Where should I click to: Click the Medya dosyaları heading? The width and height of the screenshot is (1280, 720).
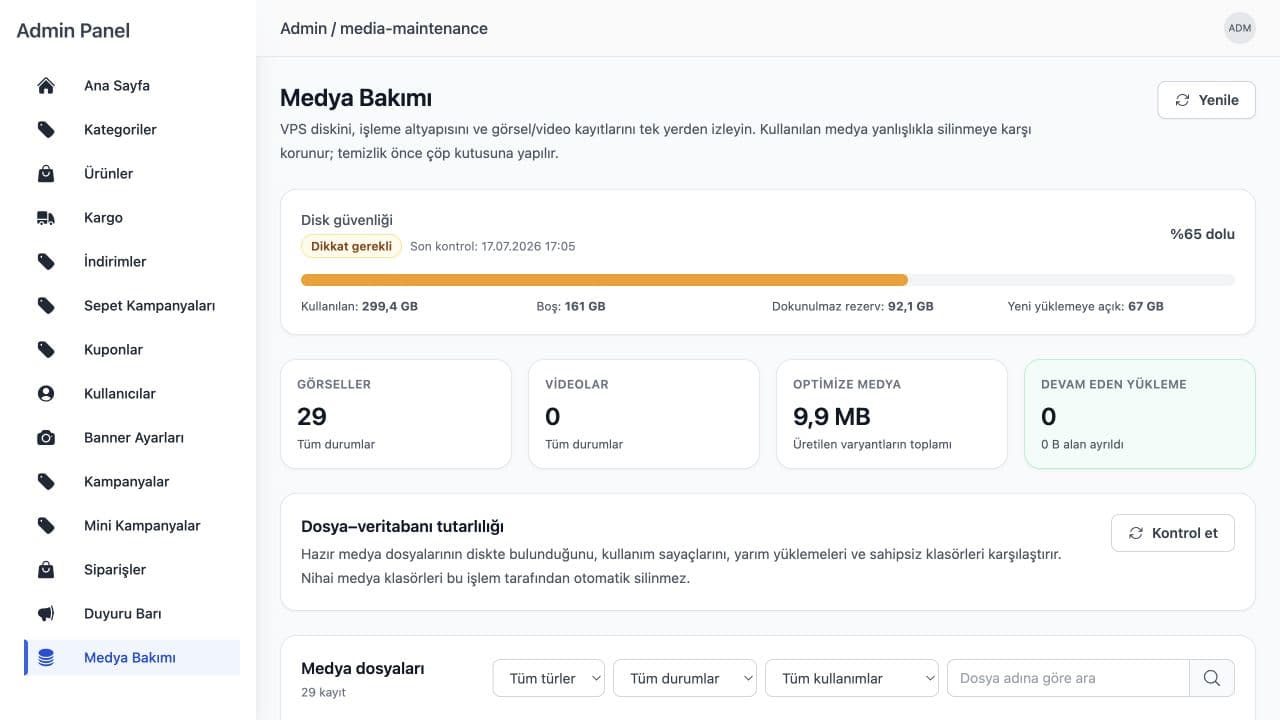363,668
